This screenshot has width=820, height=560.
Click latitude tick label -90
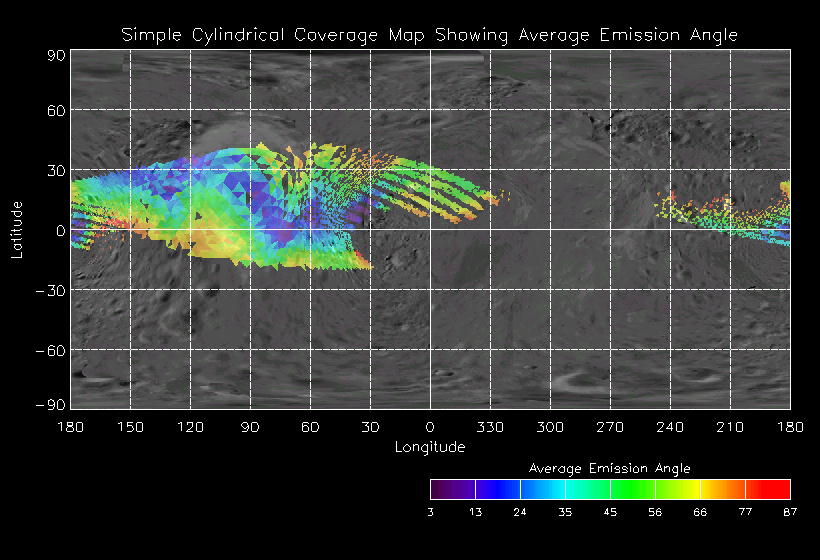51,405
